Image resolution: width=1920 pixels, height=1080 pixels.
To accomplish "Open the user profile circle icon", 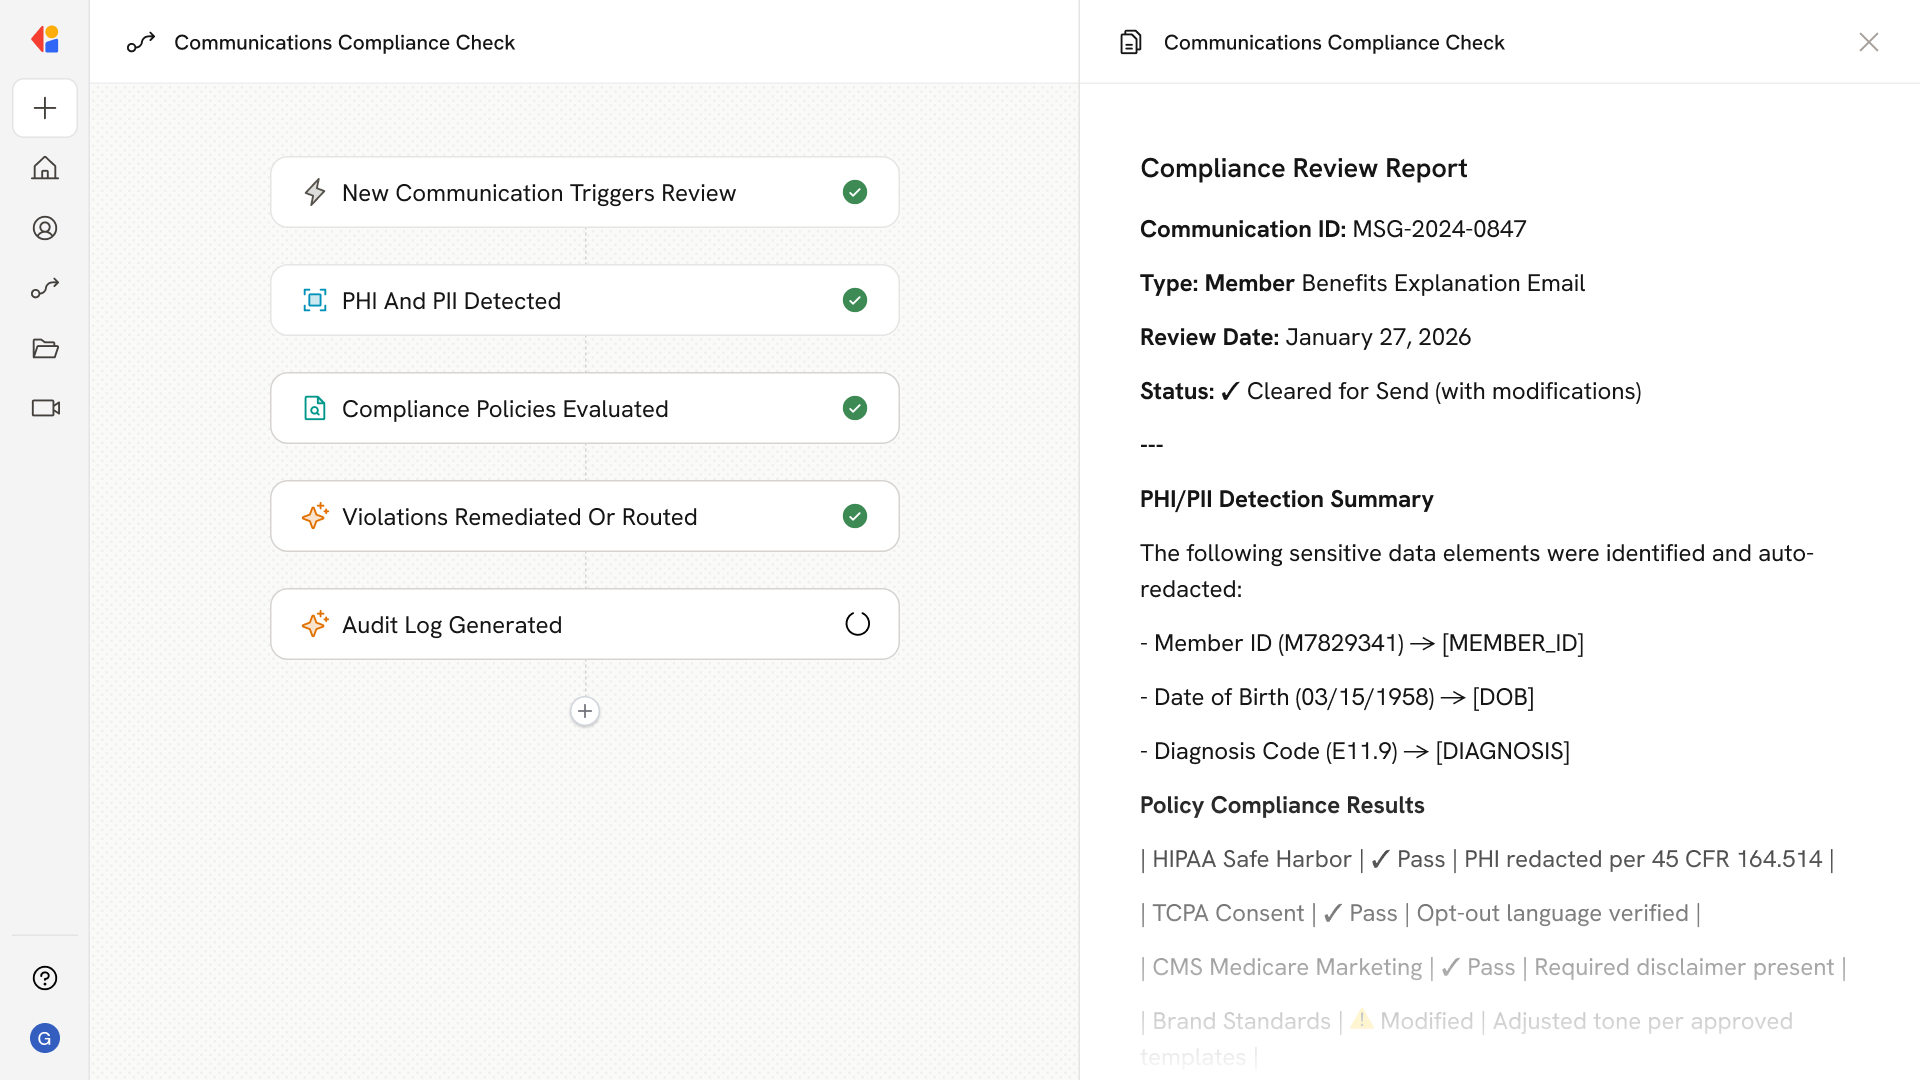I will click(45, 228).
